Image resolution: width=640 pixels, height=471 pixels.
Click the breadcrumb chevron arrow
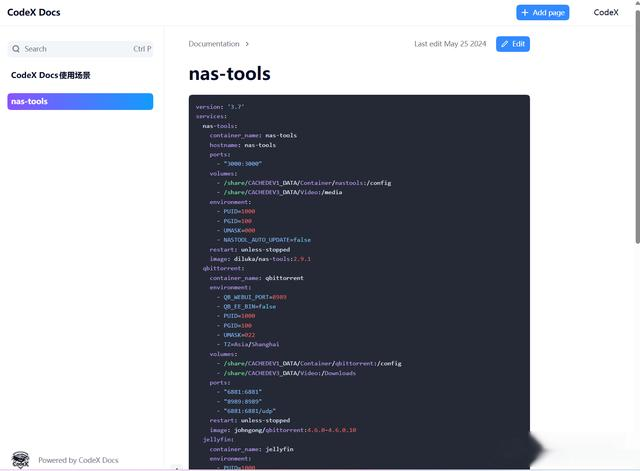click(x=247, y=44)
